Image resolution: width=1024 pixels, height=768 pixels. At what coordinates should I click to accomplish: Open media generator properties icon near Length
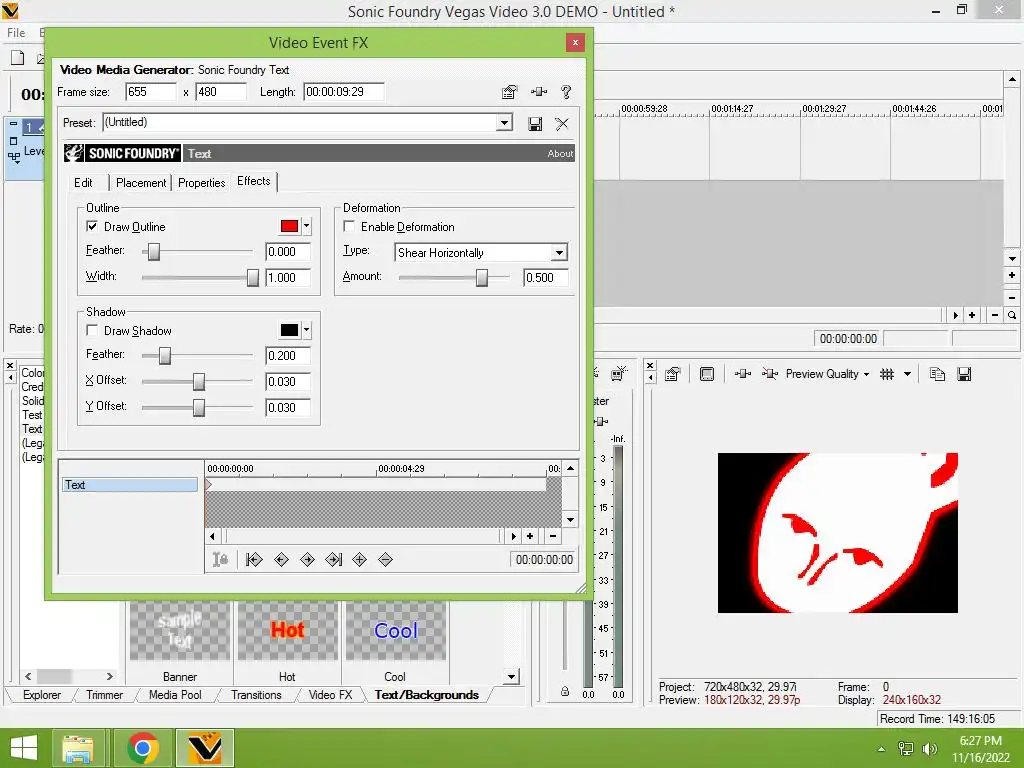pyautogui.click(x=509, y=92)
